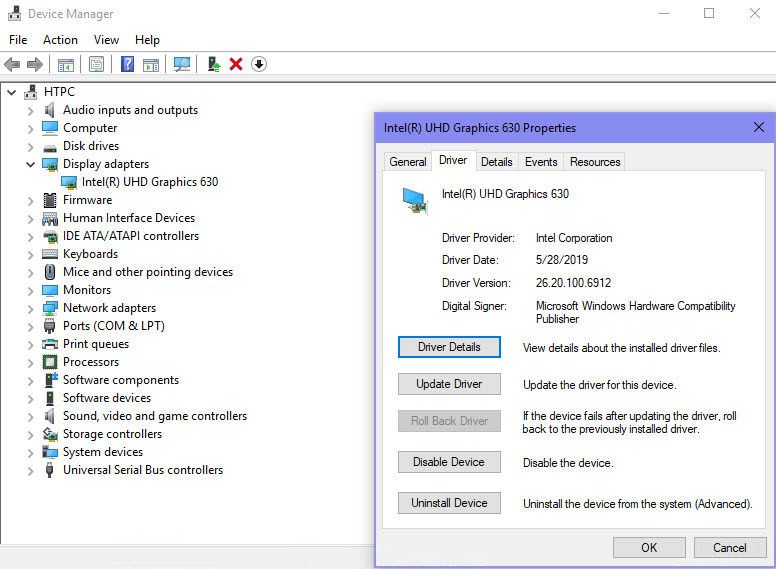
Task: Select Intel(R) UHD Graphics 630 tree item
Action: pos(150,182)
